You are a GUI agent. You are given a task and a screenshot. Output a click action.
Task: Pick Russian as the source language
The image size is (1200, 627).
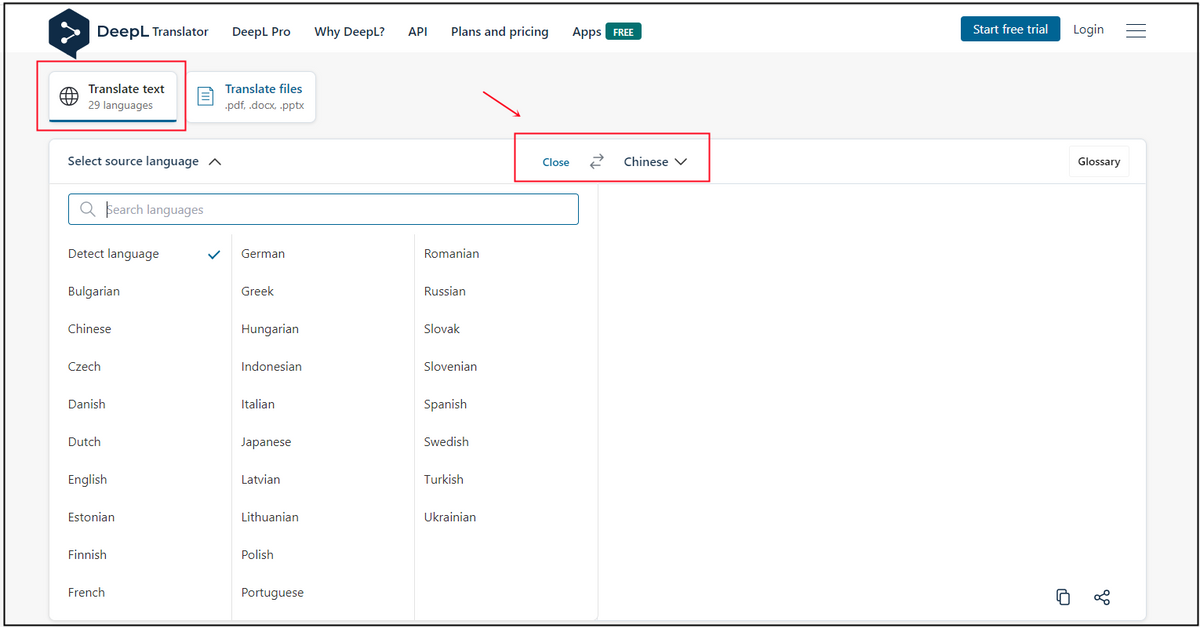(x=445, y=291)
